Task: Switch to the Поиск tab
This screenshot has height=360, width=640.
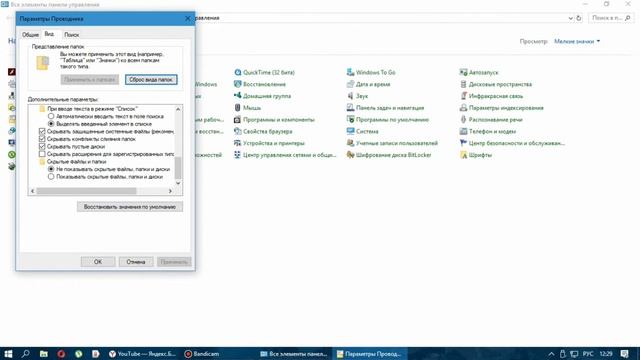Action: (71, 35)
